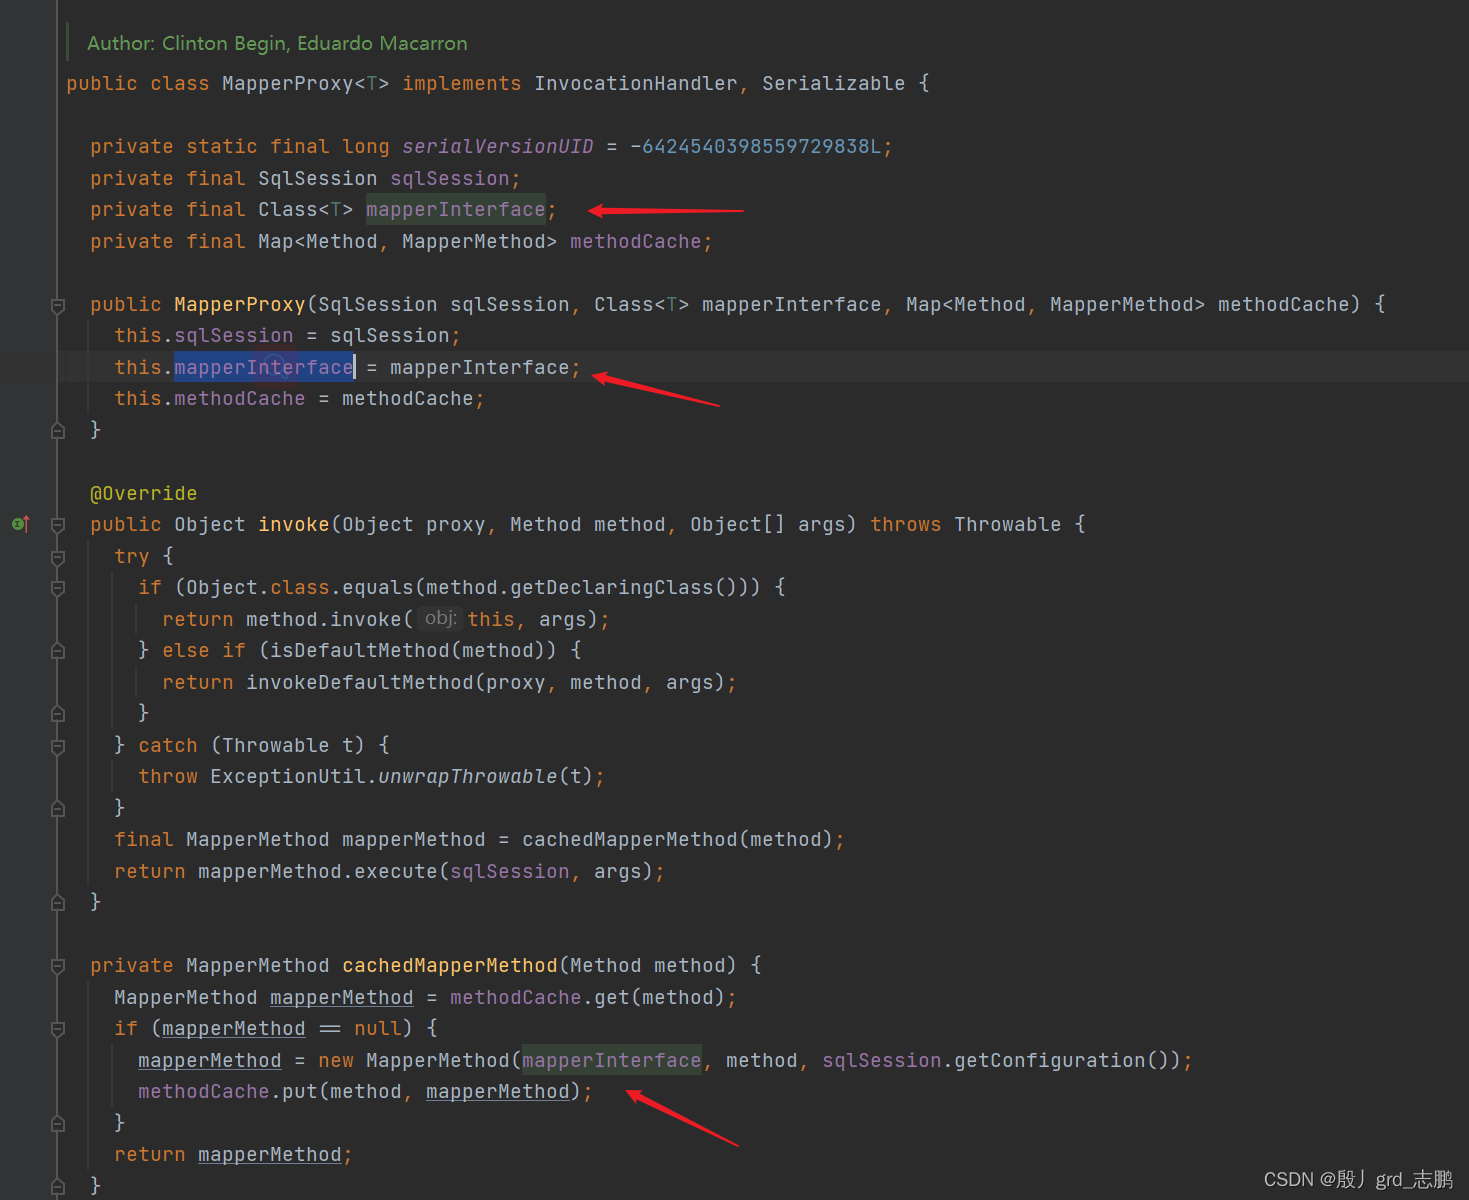Click the MapperProxy constructor name
Image resolution: width=1469 pixels, height=1200 pixels.
pos(240,305)
